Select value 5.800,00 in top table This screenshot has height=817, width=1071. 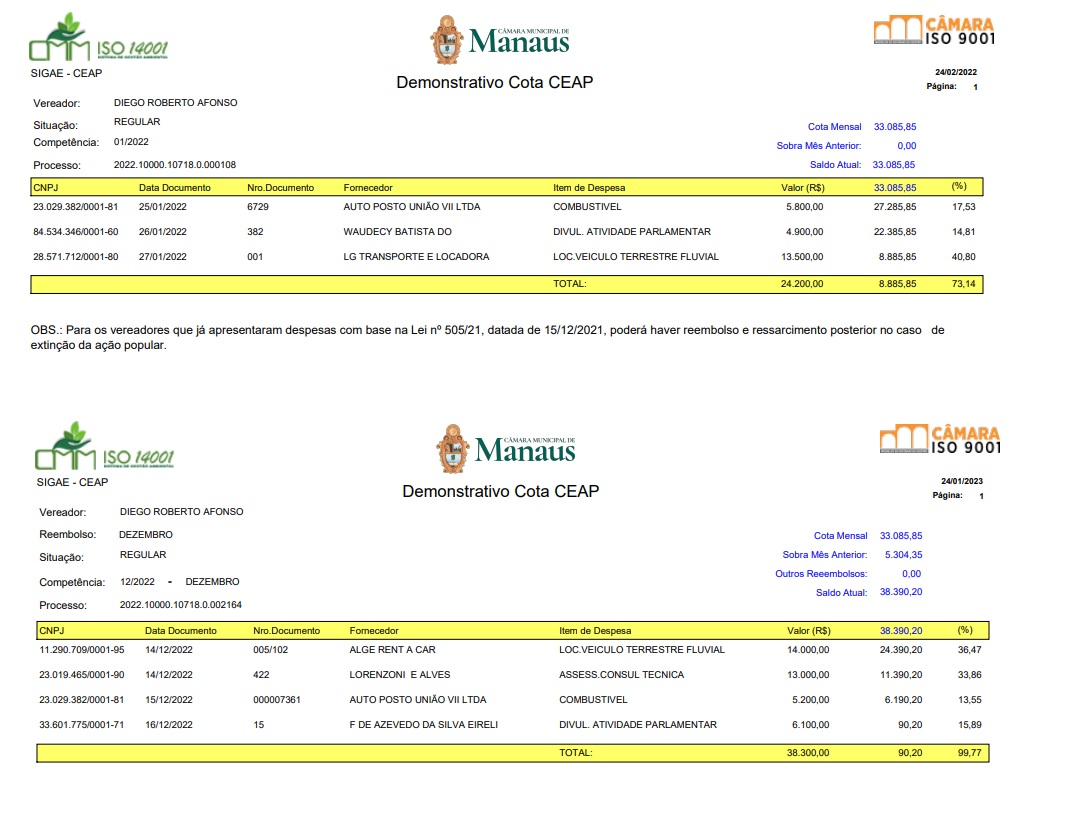[x=805, y=206]
